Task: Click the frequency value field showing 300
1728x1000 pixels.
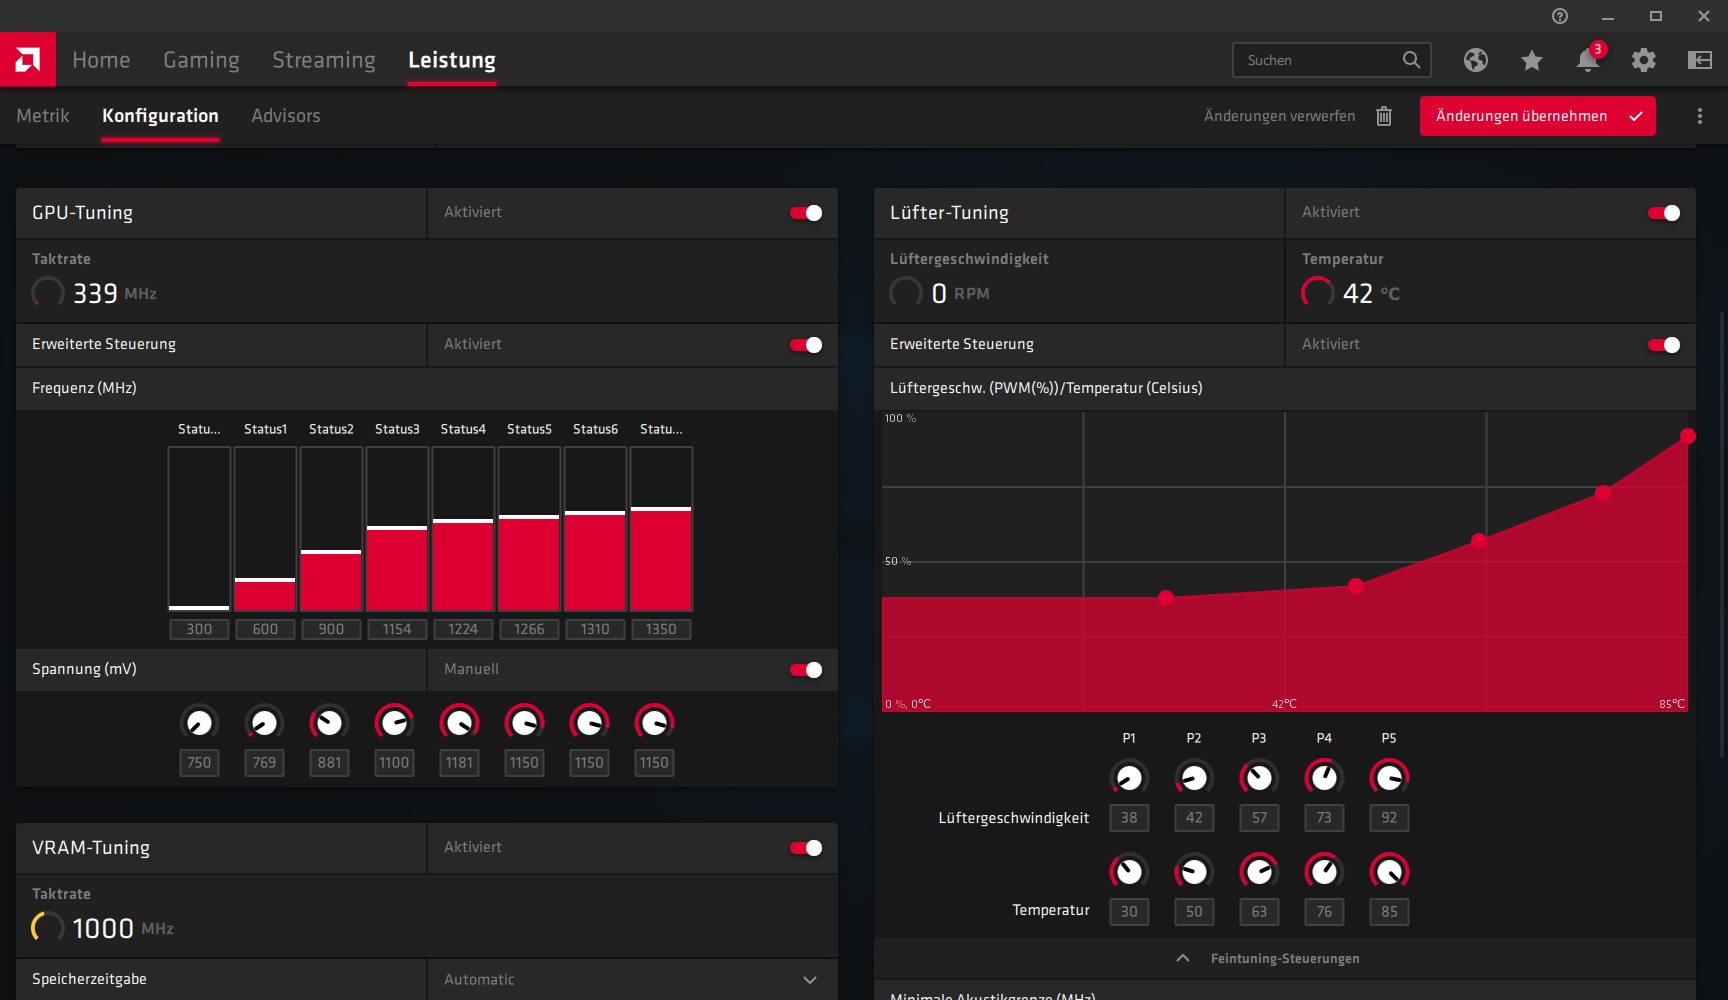Action: tap(199, 629)
